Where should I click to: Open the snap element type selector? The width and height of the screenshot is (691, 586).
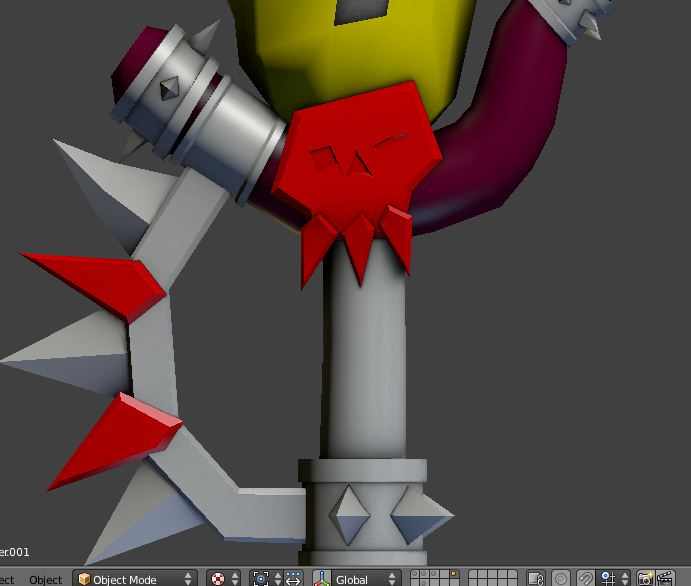614,579
